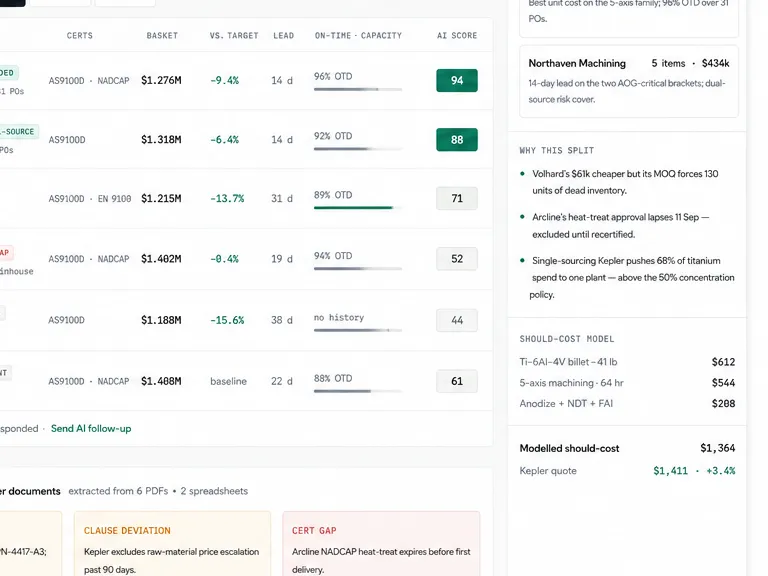The image size is (768, 576).
Task: Sort by the BASKET column header
Action: 162,36
